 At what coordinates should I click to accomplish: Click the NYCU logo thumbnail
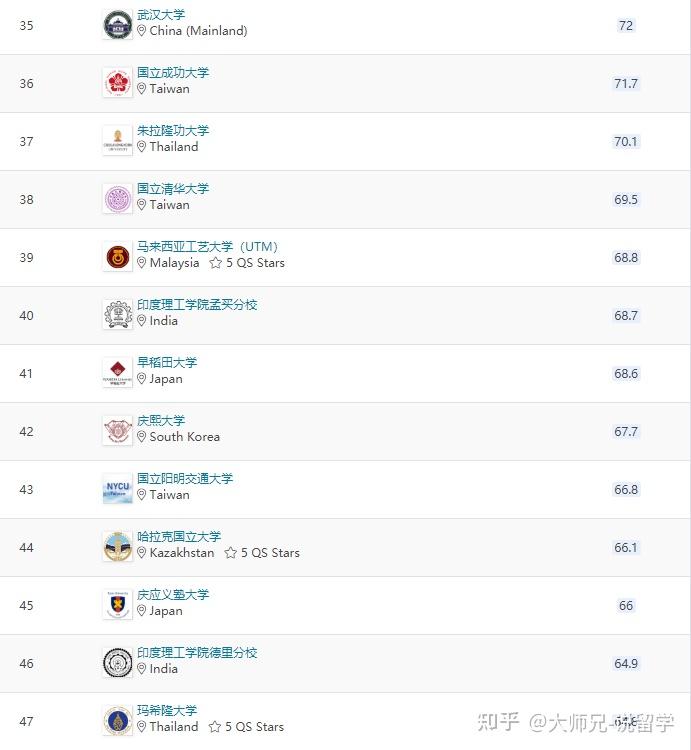point(117,489)
